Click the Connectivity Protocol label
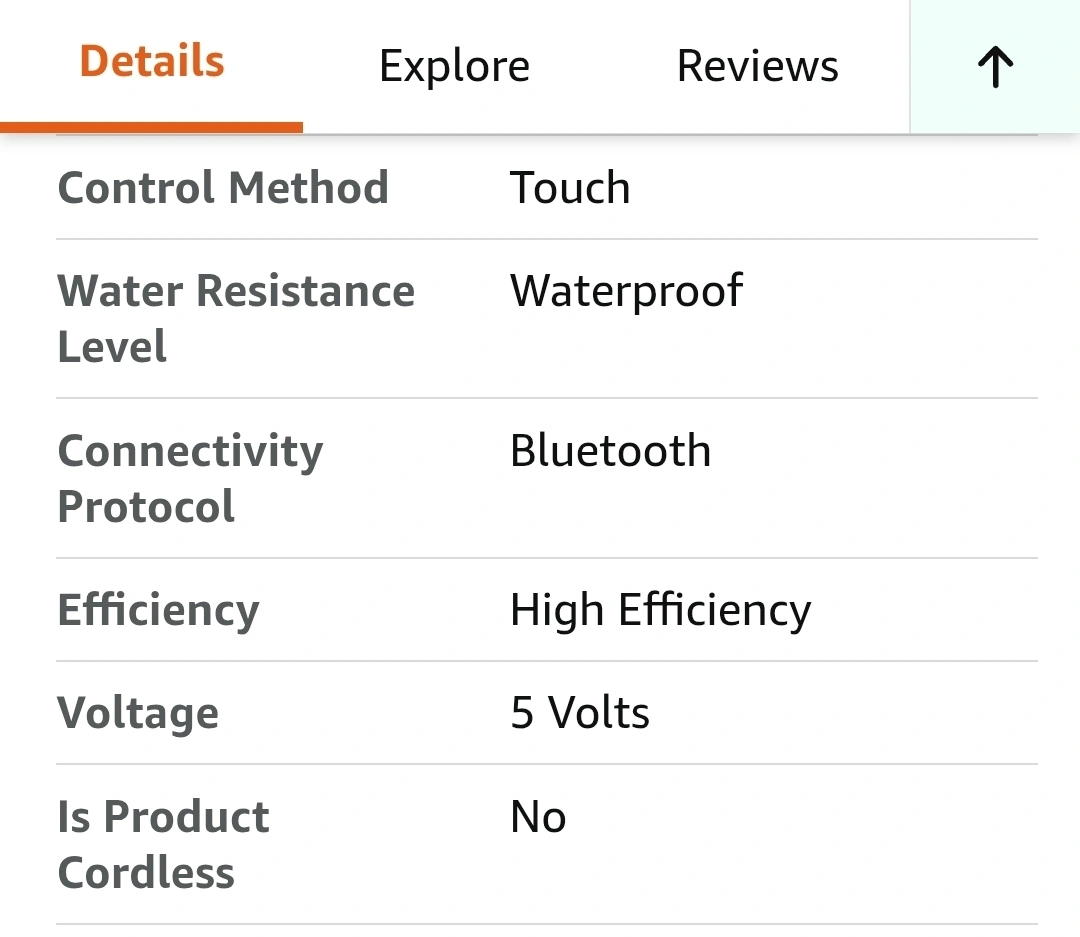1080x937 pixels. [190, 478]
